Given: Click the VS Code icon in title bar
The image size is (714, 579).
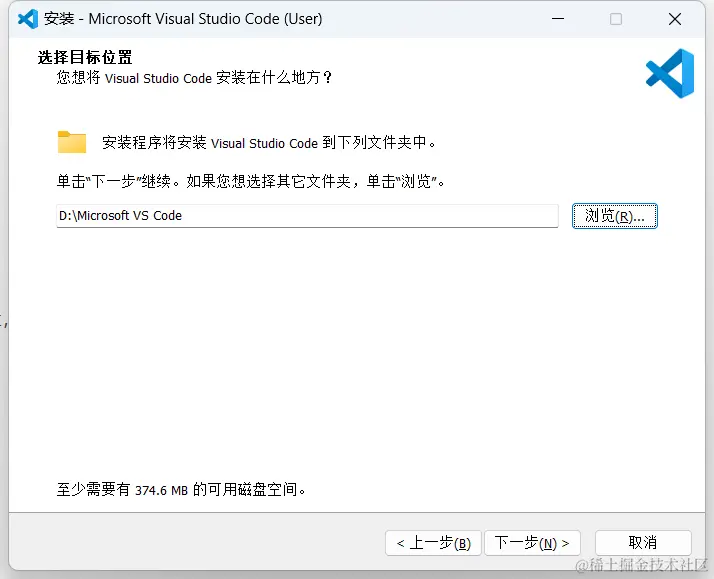Looking at the screenshot, I should 28,19.
